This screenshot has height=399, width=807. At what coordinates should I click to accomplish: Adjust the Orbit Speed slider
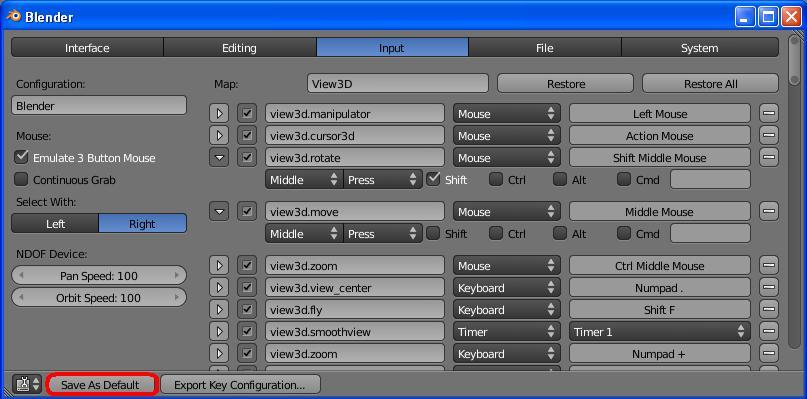tap(99, 297)
